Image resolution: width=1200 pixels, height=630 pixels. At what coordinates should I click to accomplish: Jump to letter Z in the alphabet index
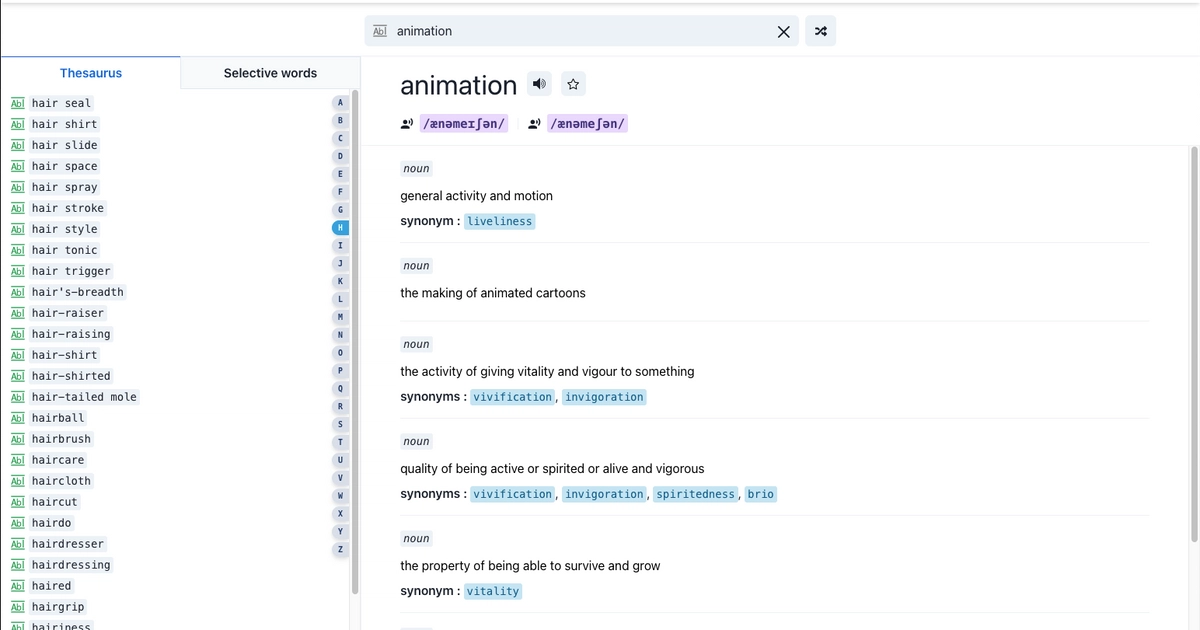point(340,549)
